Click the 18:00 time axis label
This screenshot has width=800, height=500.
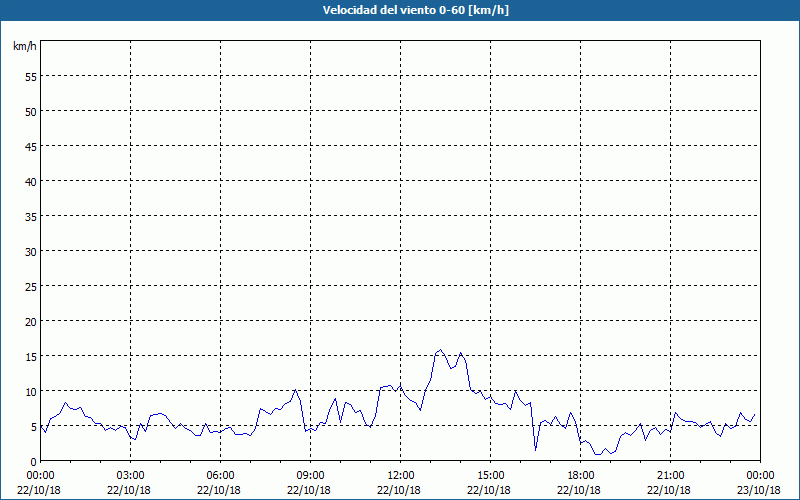pyautogui.click(x=580, y=476)
